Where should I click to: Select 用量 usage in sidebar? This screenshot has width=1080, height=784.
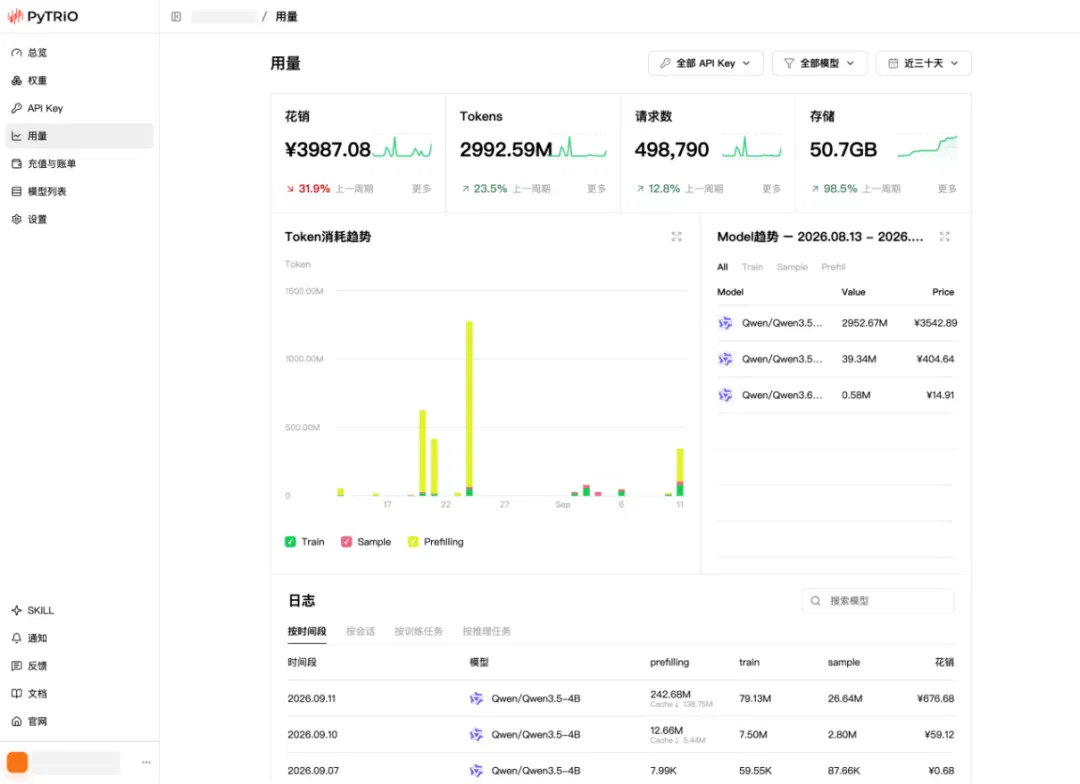click(x=79, y=136)
